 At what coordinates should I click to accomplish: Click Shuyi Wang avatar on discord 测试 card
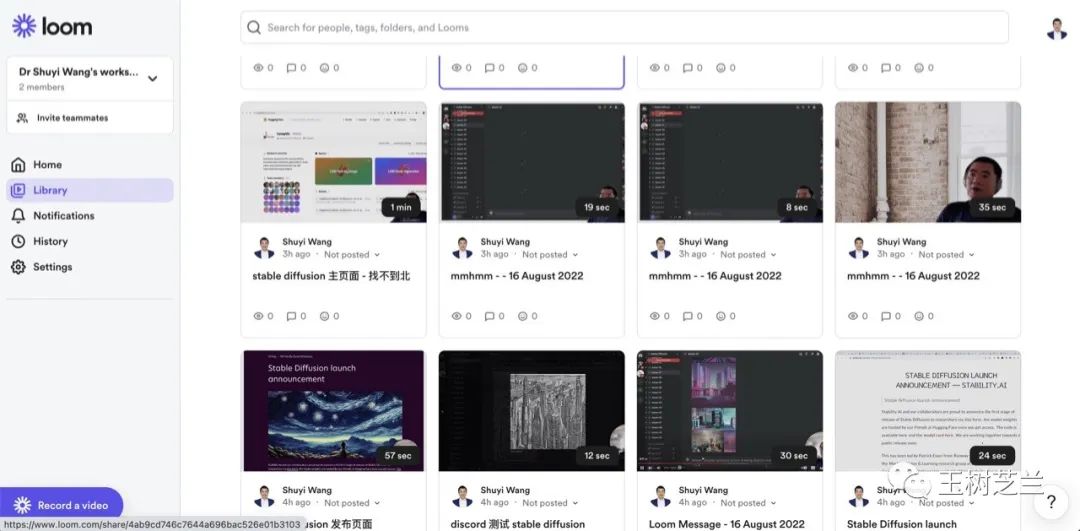(462, 497)
